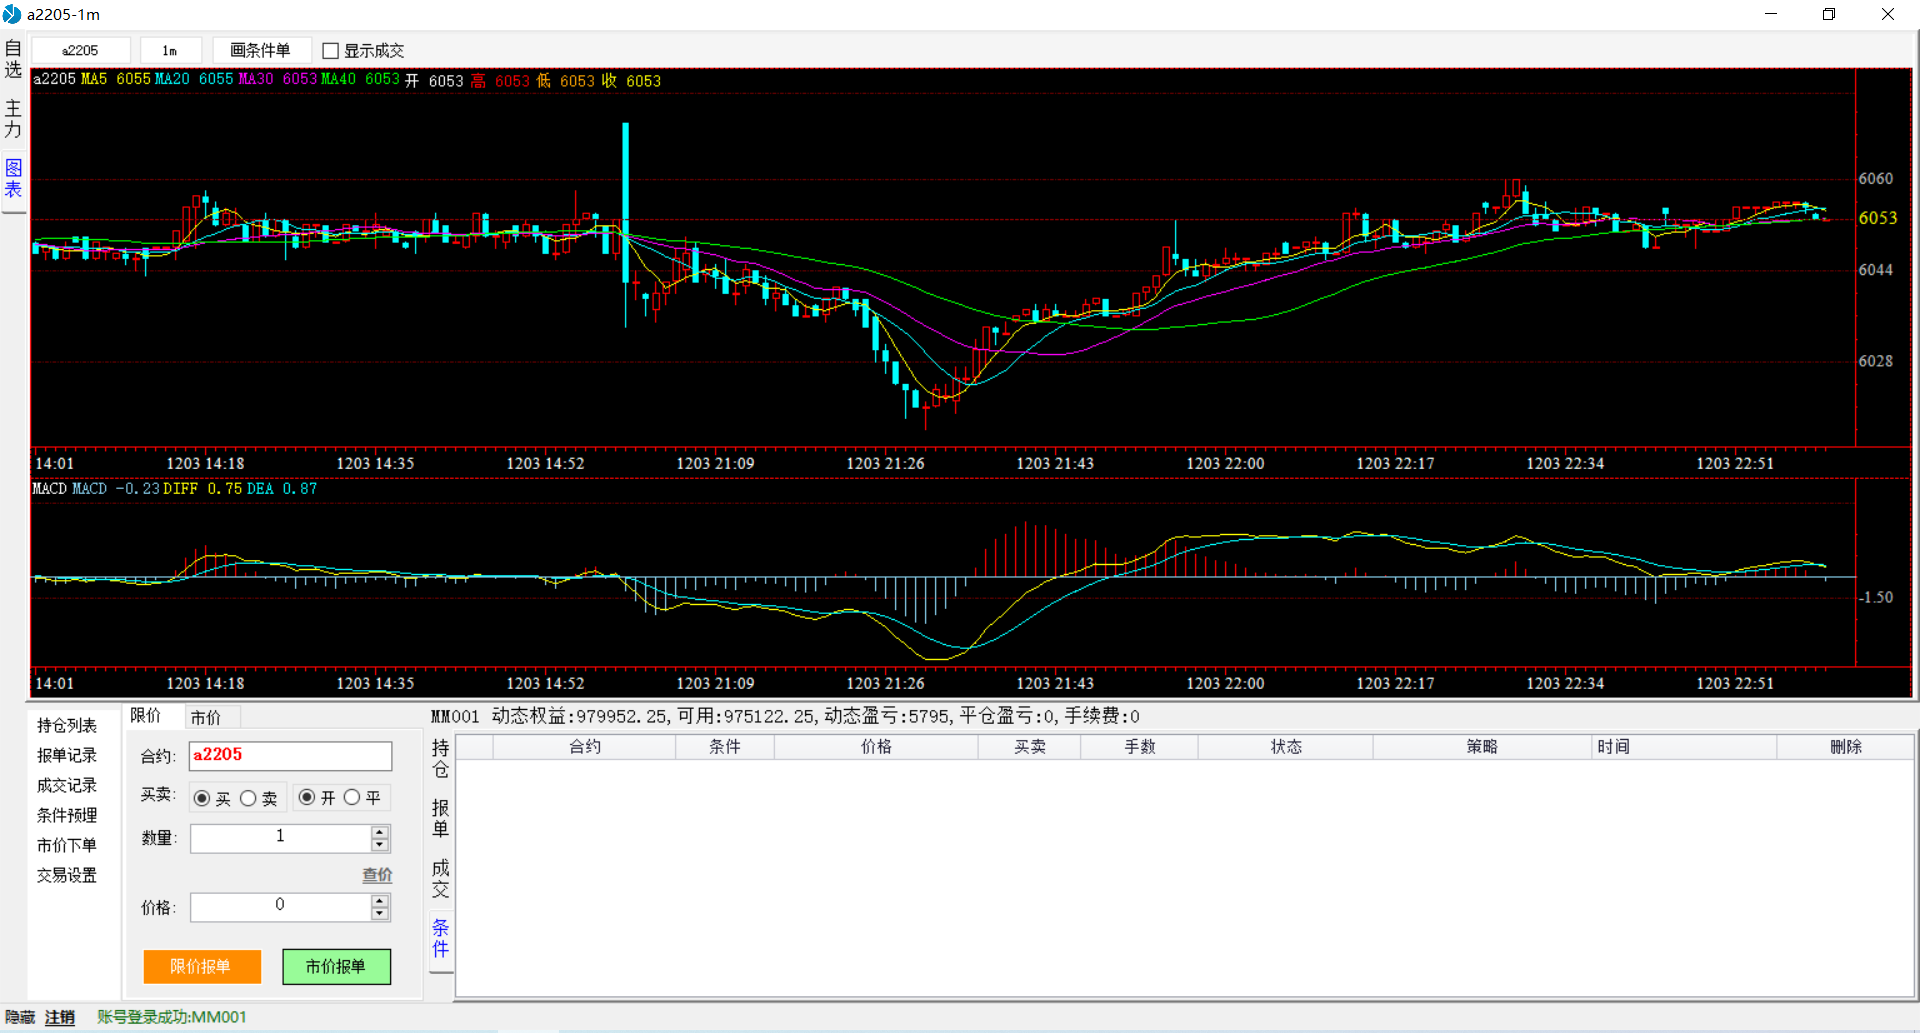Show the 持仓 vertical tab
The width and height of the screenshot is (1920, 1033).
pos(440,758)
